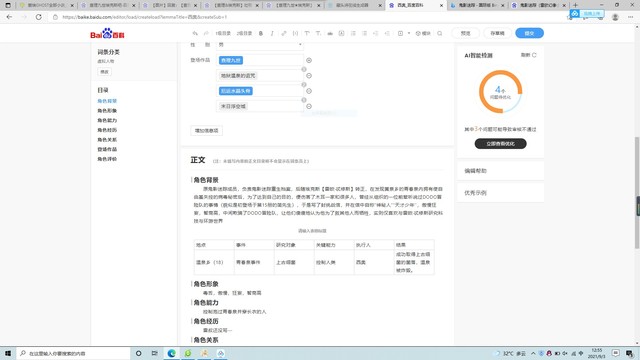Save the entry with 存草稿
This screenshot has width=640, height=360.
tap(497, 33)
